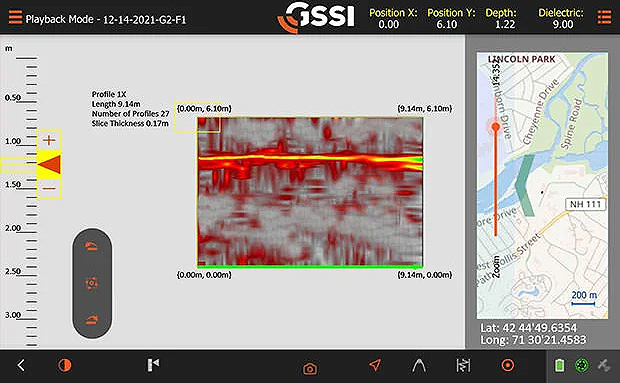Click the Playback Mode file title
The image size is (620, 383).
(x=106, y=19)
